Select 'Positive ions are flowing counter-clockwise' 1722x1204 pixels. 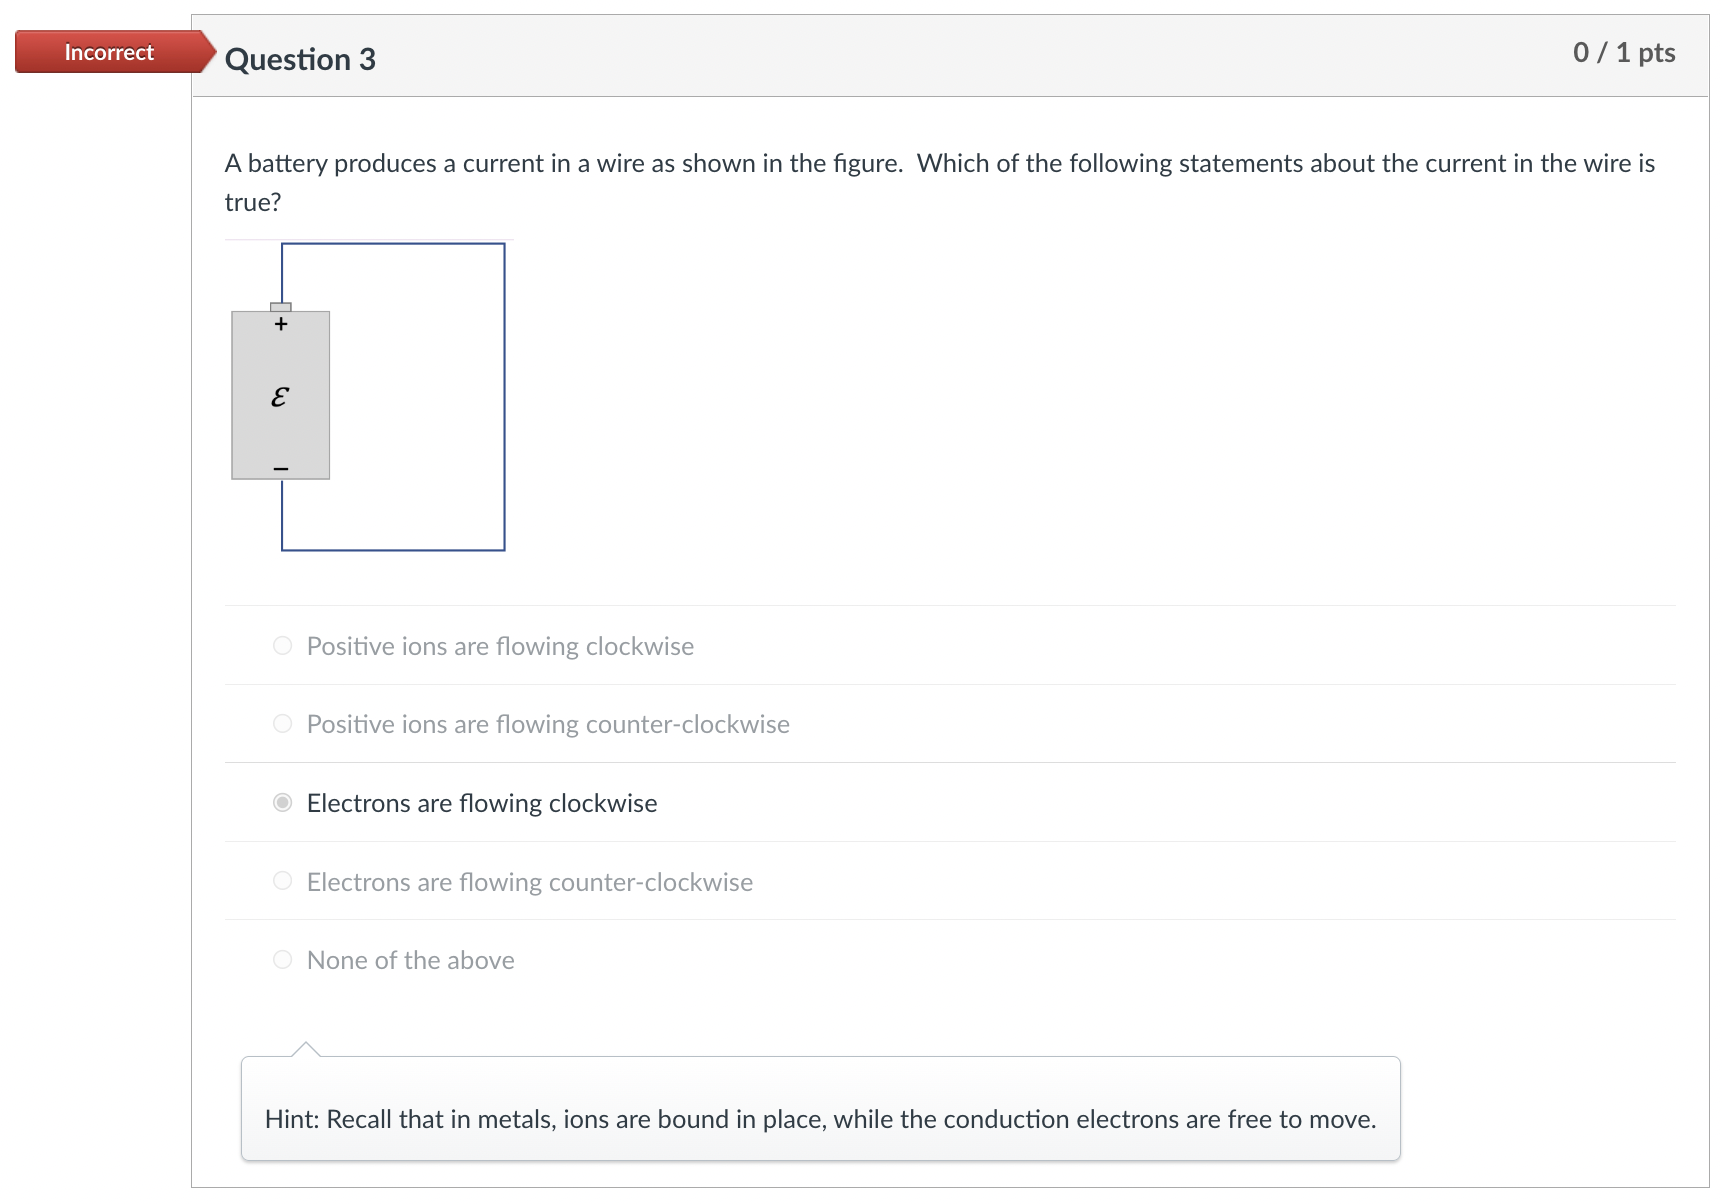click(x=283, y=724)
